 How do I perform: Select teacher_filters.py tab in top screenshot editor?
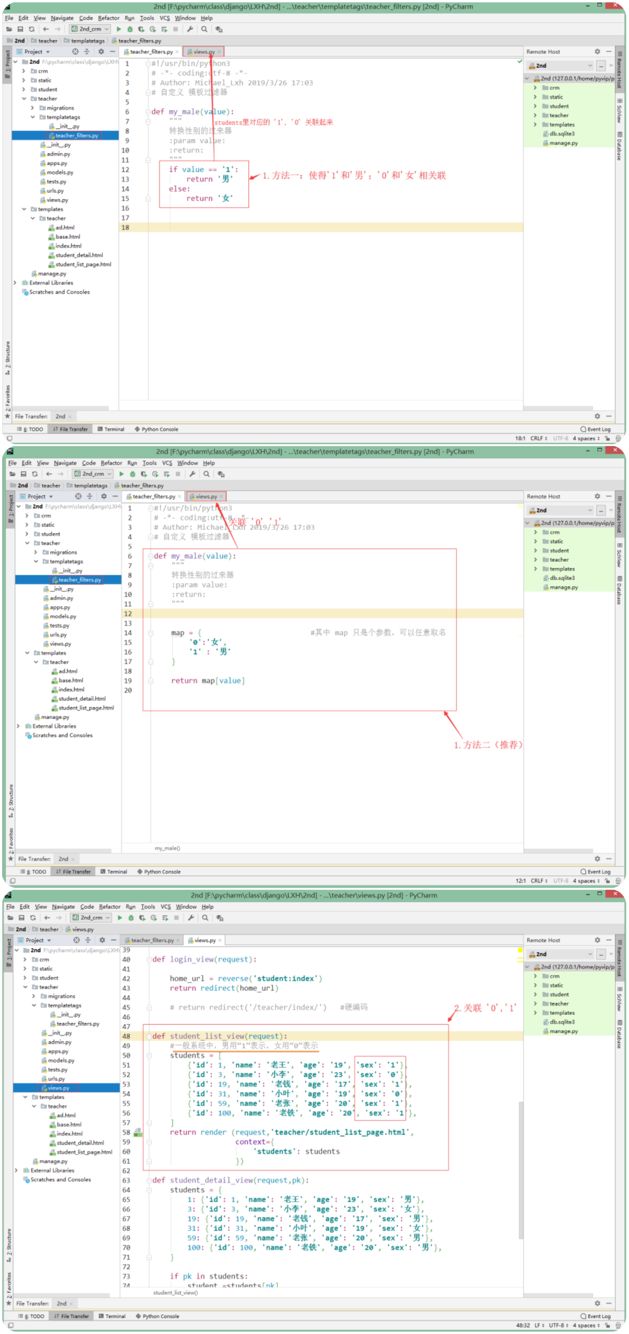[x=151, y=50]
